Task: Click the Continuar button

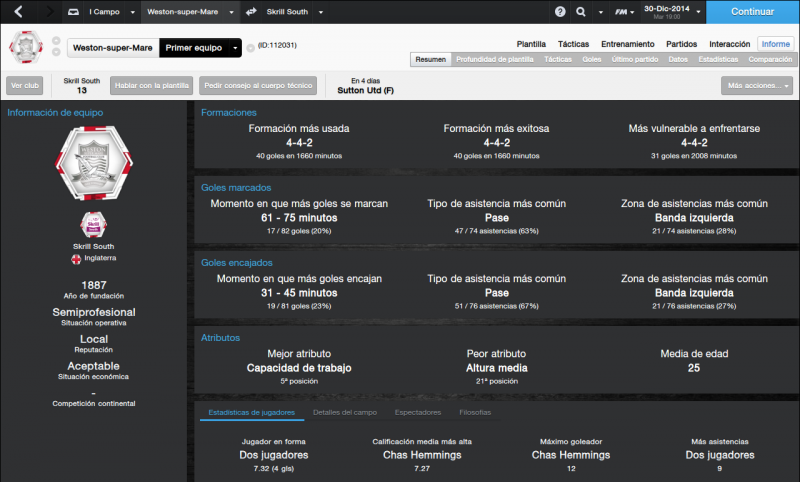Action: [753, 12]
